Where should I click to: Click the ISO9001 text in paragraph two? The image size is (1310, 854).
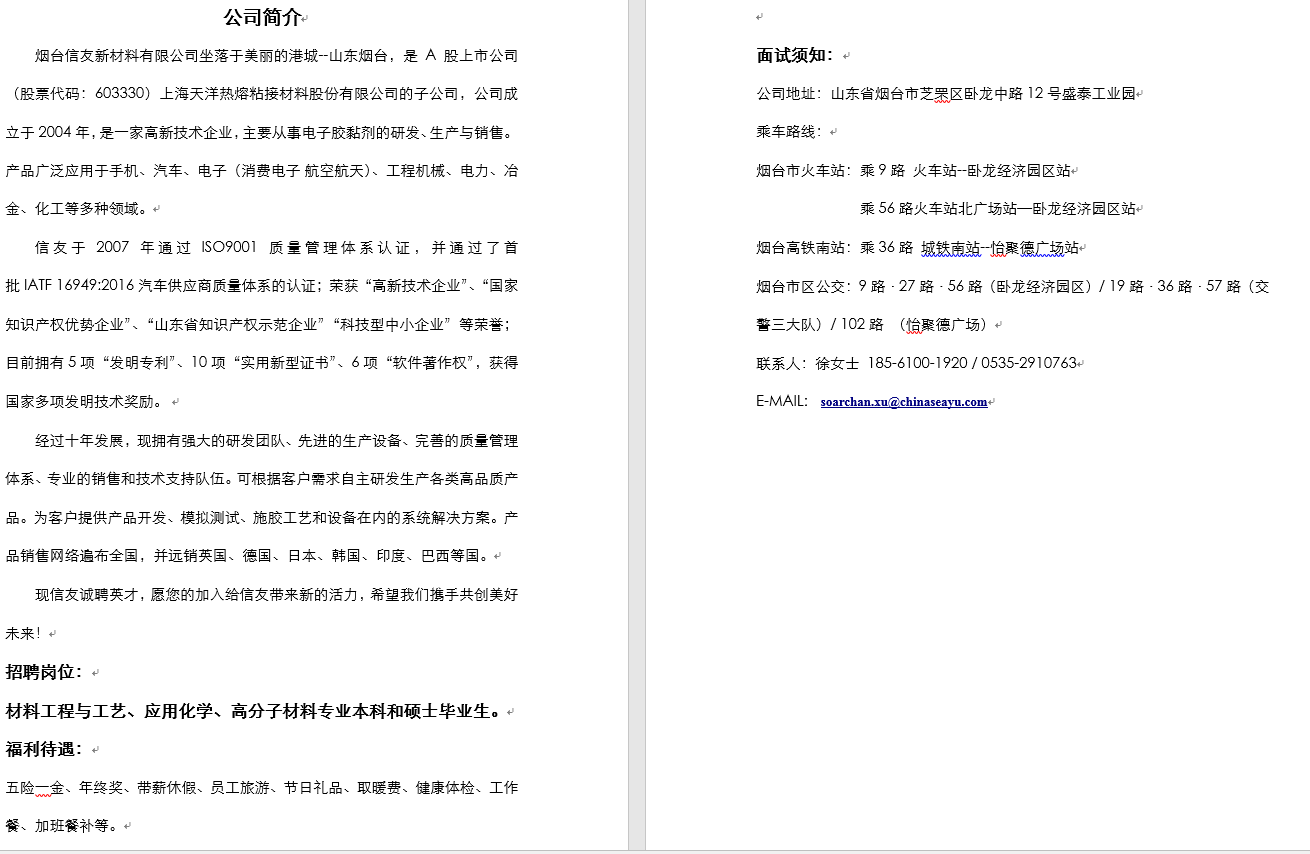229,248
